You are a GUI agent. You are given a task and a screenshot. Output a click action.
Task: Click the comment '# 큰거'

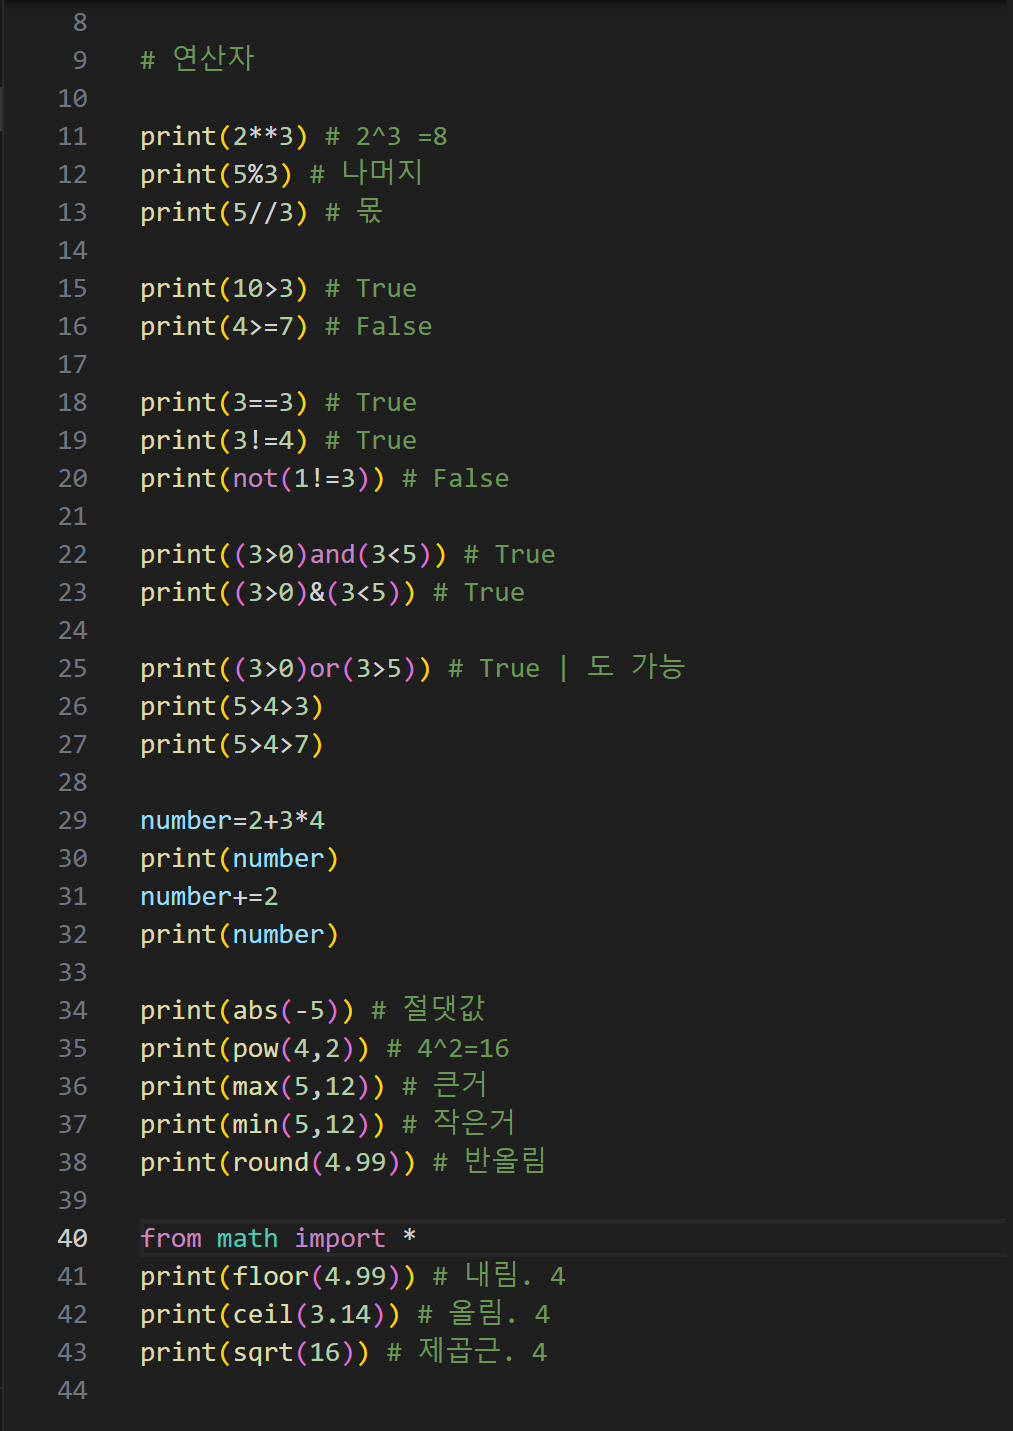tap(444, 1085)
